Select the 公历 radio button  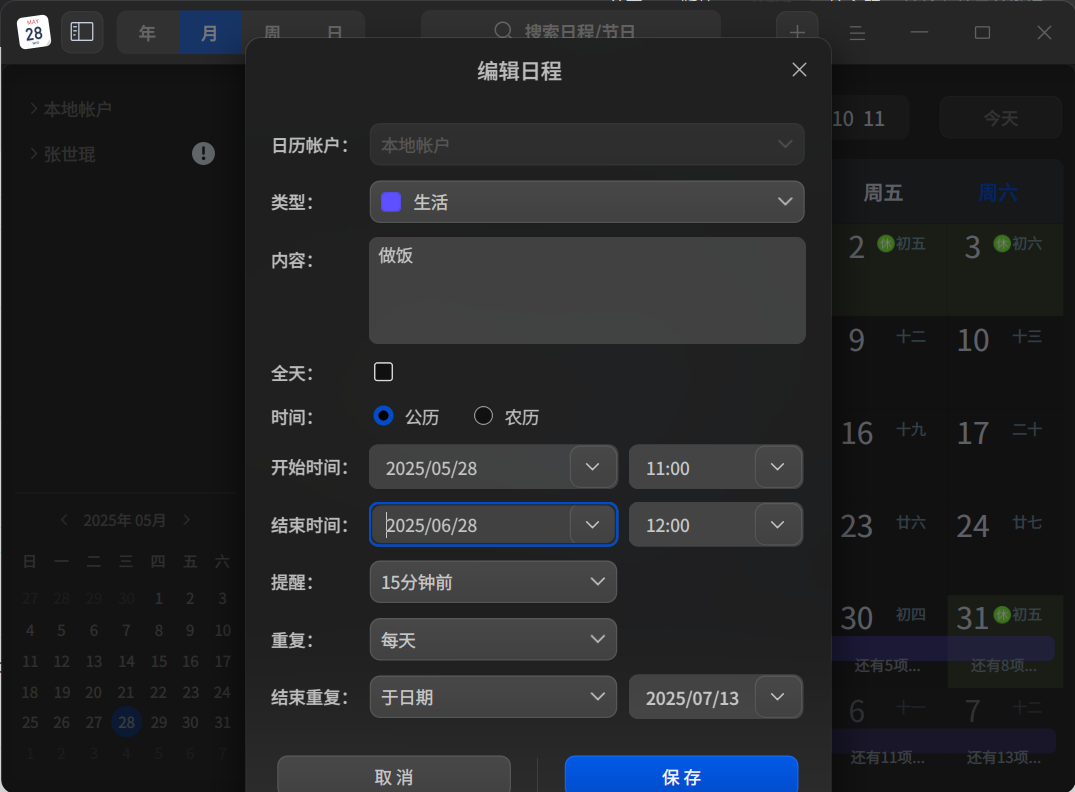click(x=383, y=416)
